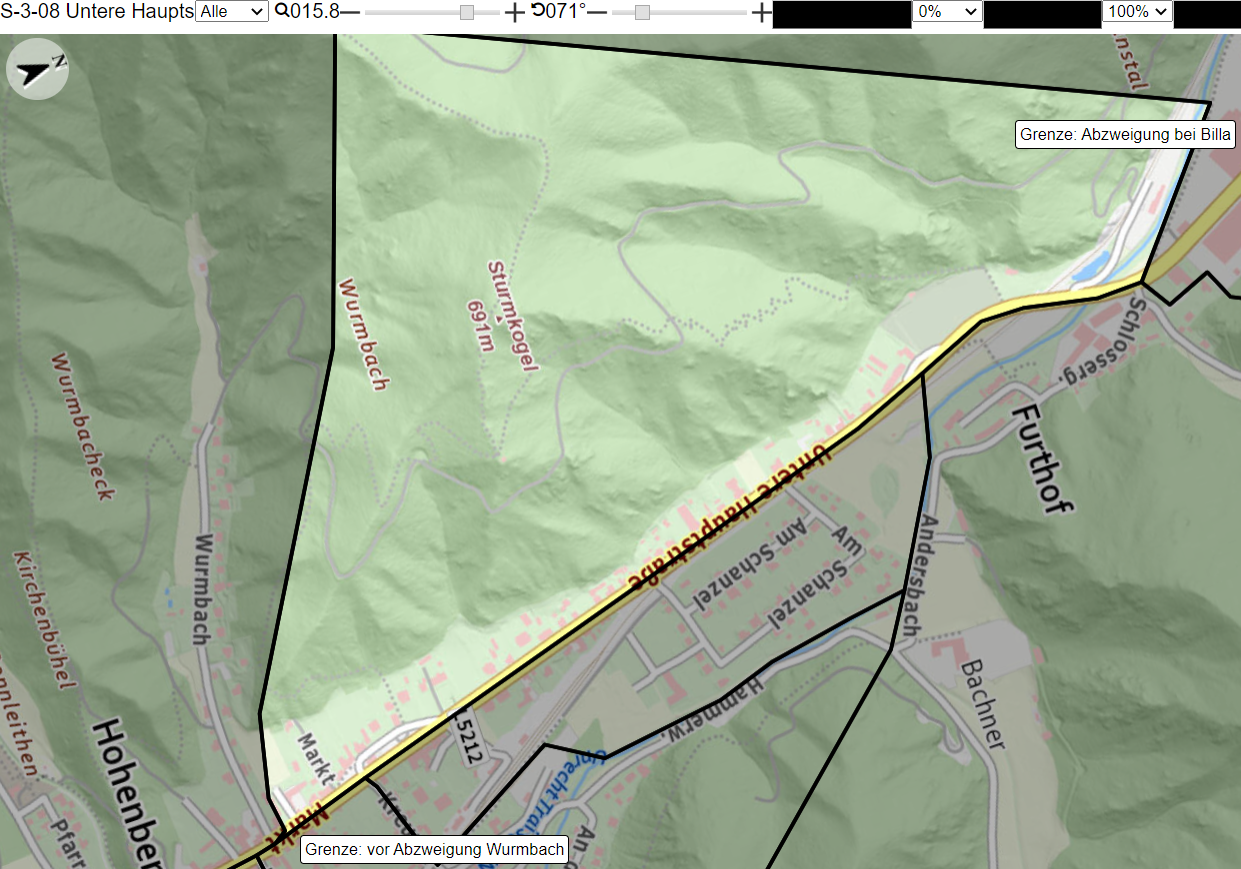Decrease rotation with the minus icon
Viewport: 1241px width, 869px height.
597,12
